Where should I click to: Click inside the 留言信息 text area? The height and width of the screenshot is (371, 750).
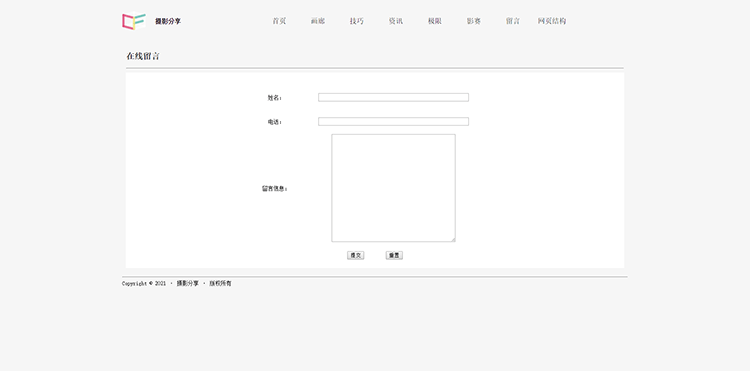393,188
